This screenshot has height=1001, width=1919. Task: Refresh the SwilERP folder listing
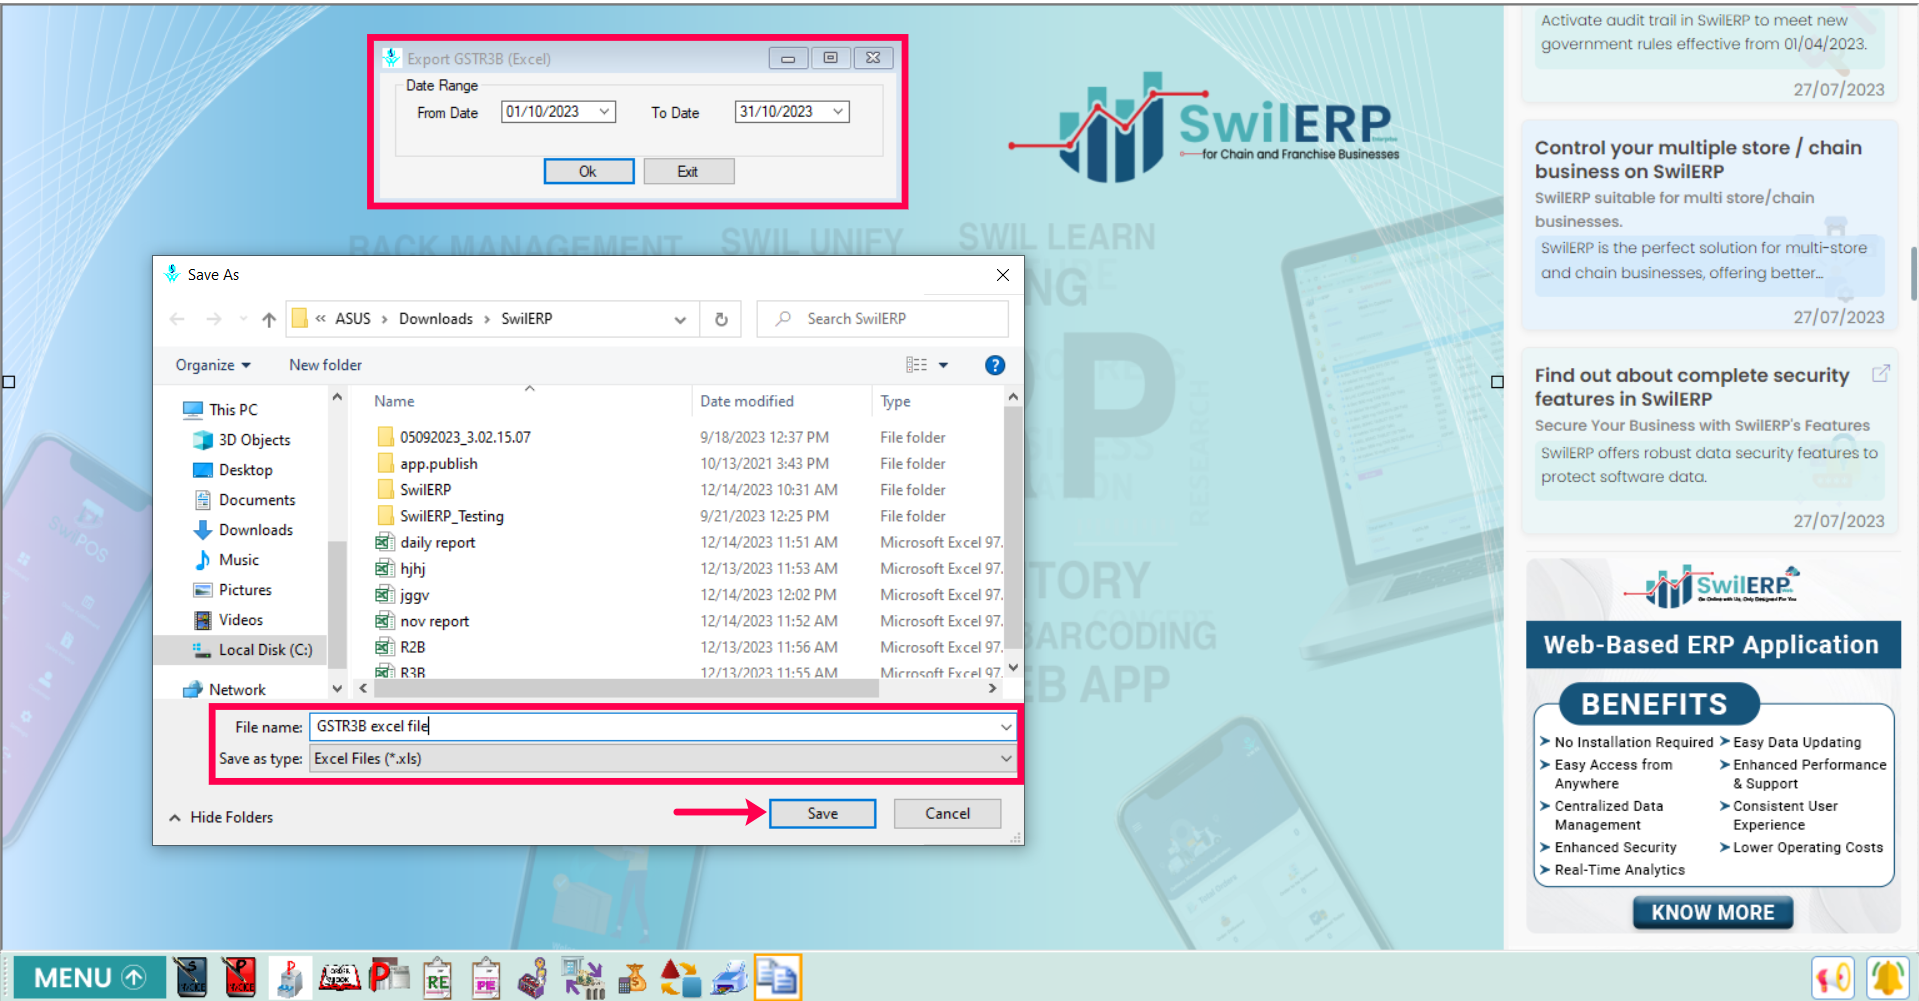[721, 320]
